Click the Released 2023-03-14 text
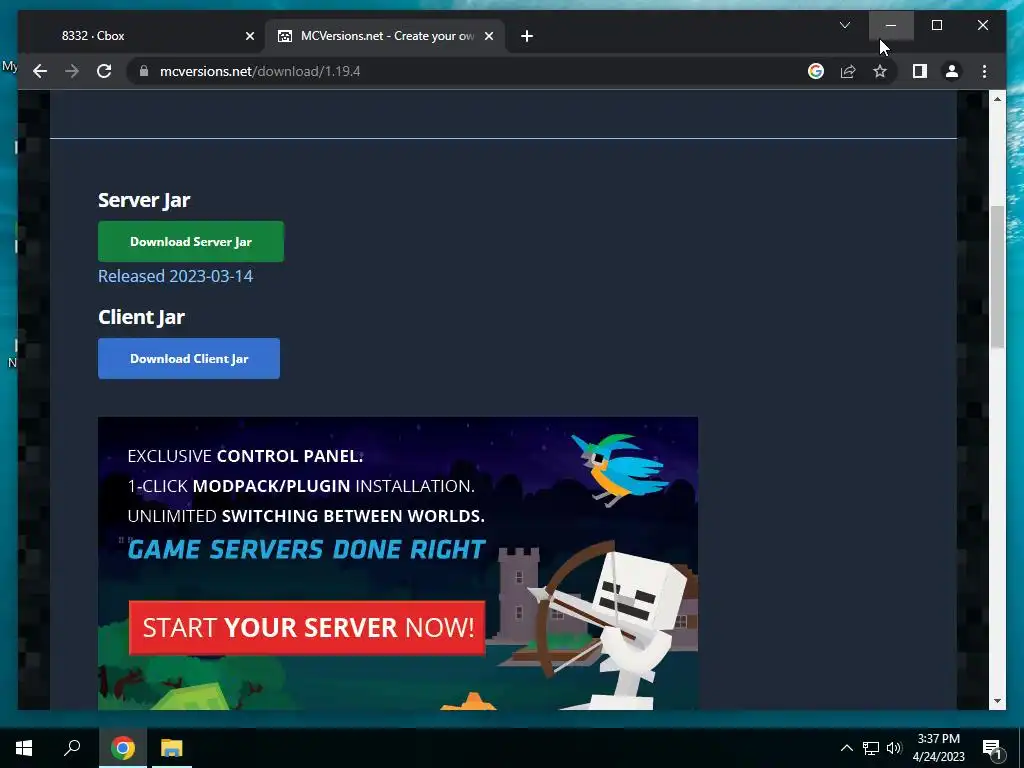The image size is (1024, 768). (175, 276)
